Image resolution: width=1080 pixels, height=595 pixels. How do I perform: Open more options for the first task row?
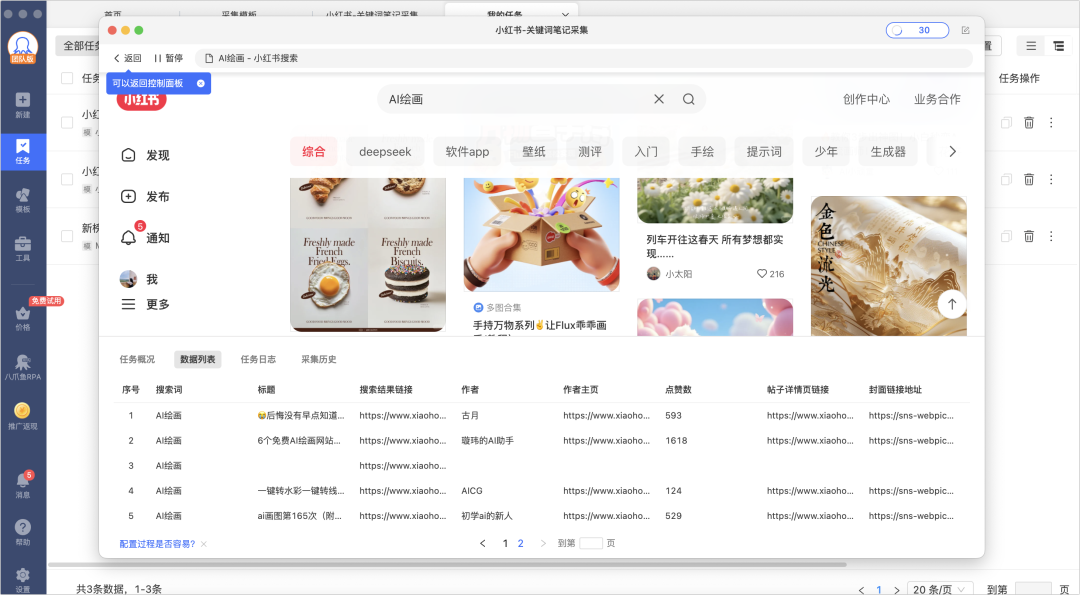pyautogui.click(x=1051, y=123)
